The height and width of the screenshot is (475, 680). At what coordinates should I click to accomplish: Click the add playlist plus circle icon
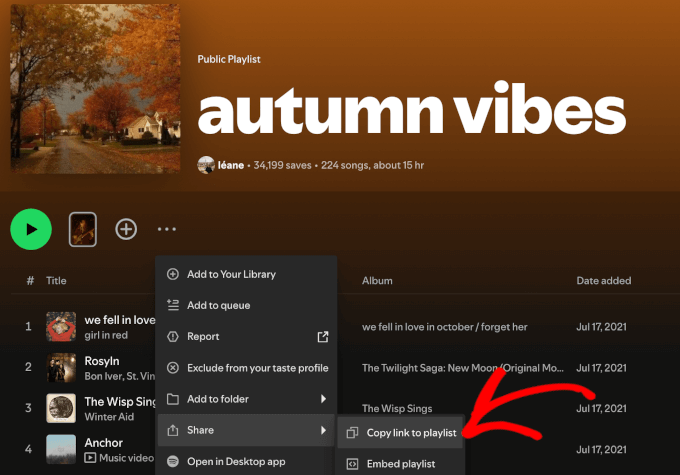[126, 229]
